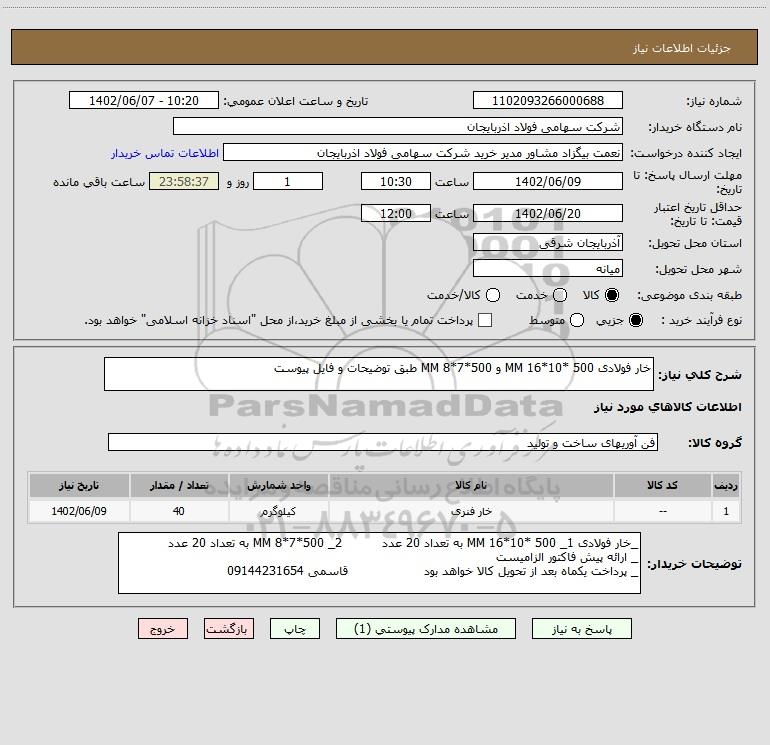This screenshot has width=770, height=745.
Task: Click the delivery city field میانه
Action: 548,268
